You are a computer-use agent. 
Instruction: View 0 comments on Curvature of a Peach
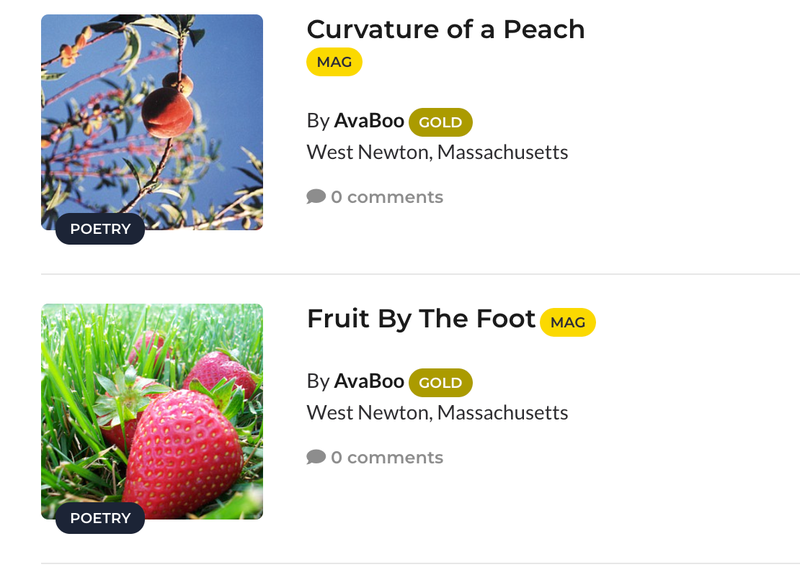[x=386, y=197]
